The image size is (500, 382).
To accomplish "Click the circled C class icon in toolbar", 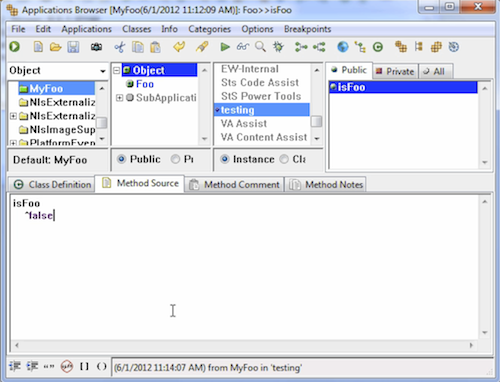I will pyautogui.click(x=378, y=47).
